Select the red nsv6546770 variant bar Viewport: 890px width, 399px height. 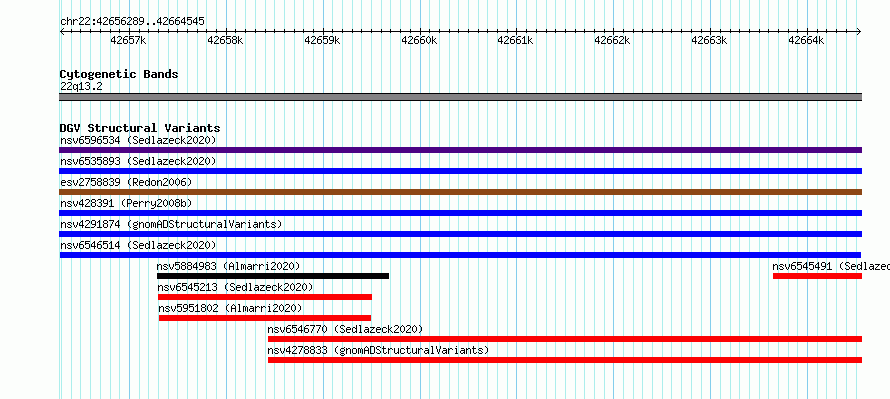[565, 339]
